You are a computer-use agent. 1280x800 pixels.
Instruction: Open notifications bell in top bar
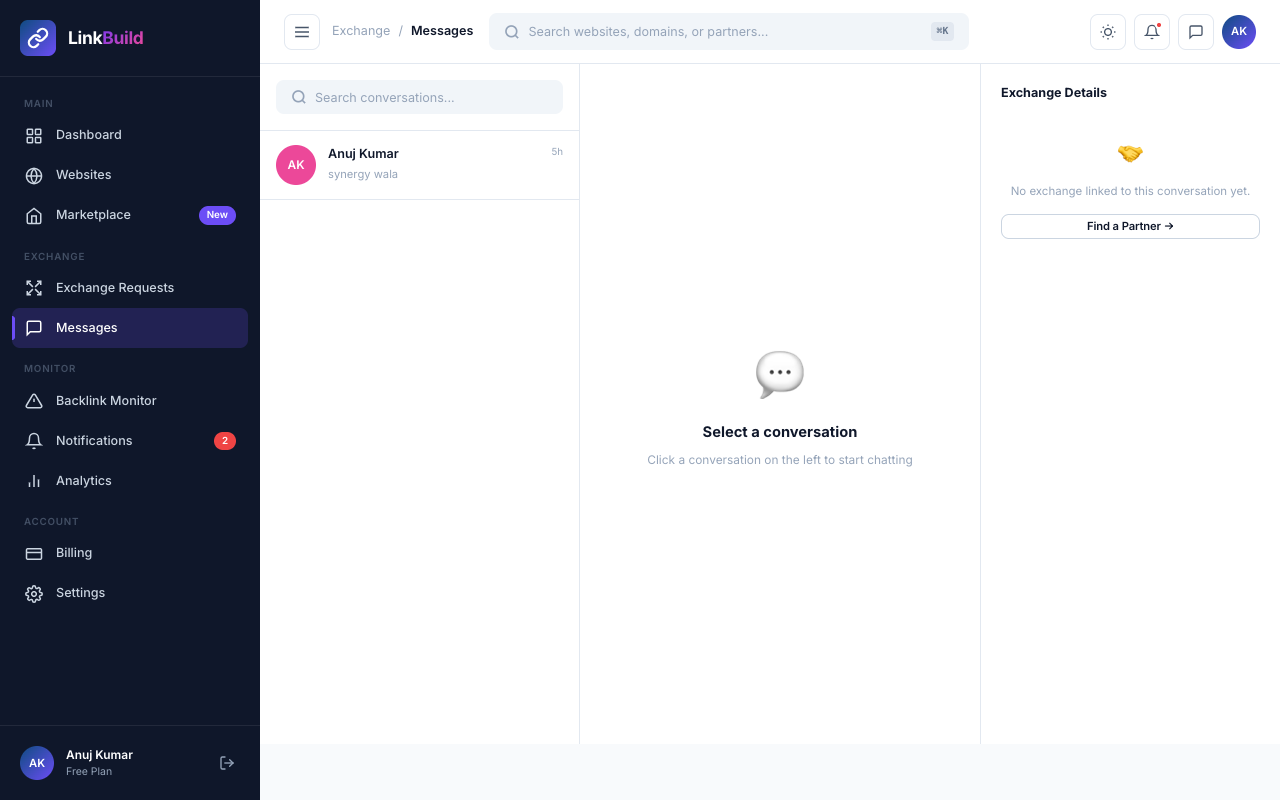pyautogui.click(x=1152, y=32)
